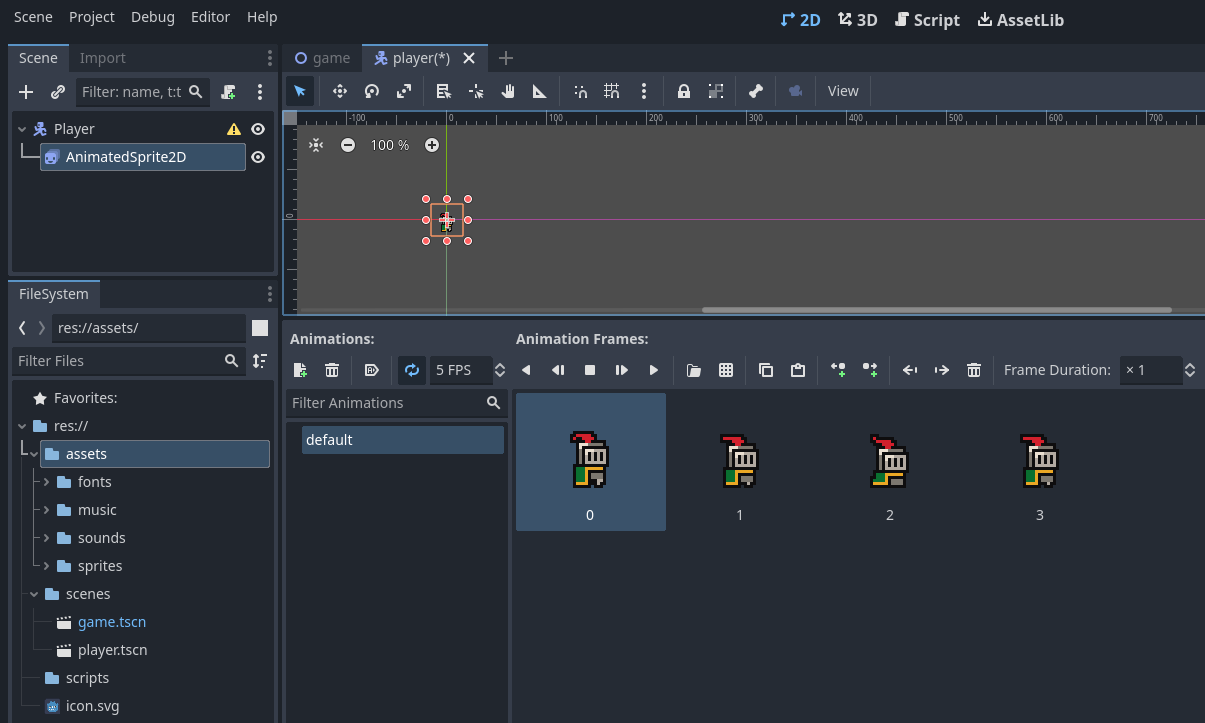Expand the sprites folder

point(46,566)
